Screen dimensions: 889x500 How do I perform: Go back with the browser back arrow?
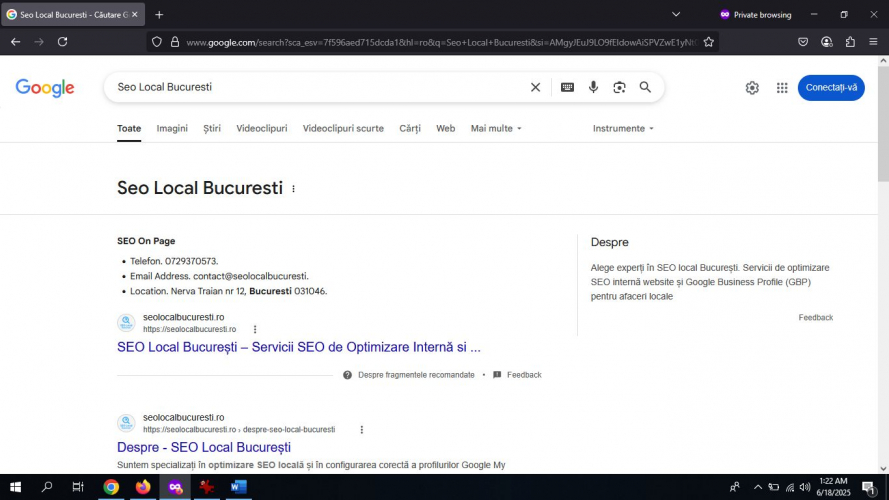tap(15, 42)
